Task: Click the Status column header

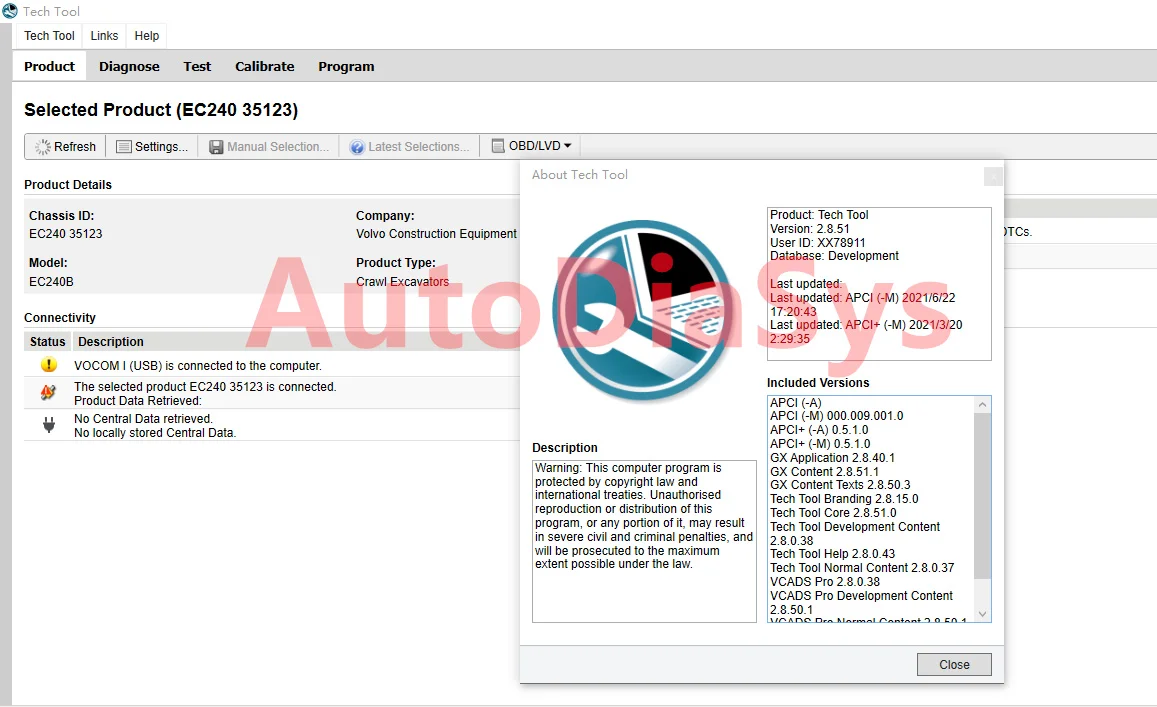Action: (47, 342)
